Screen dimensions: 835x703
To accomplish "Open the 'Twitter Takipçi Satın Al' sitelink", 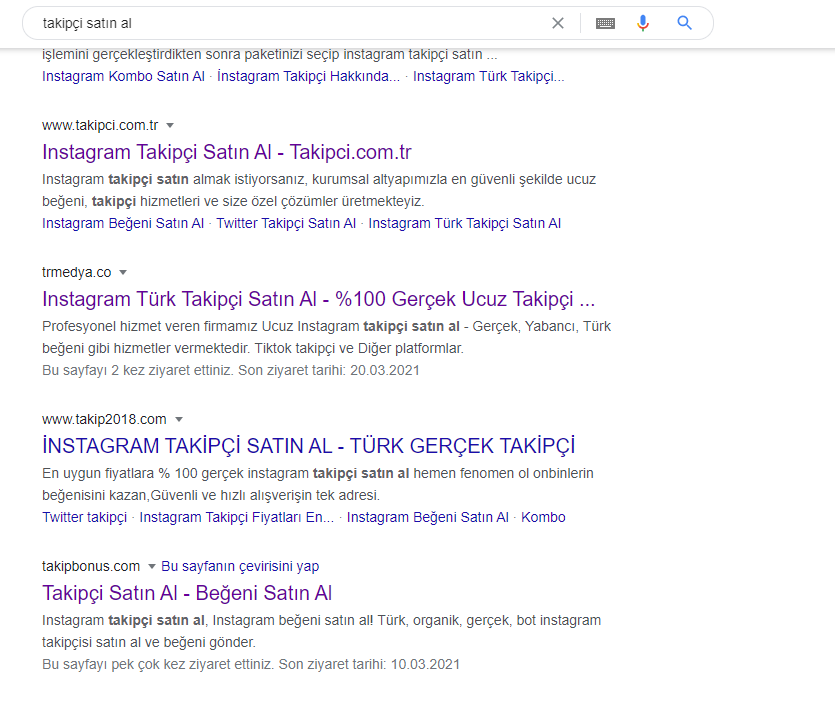I will tap(286, 223).
